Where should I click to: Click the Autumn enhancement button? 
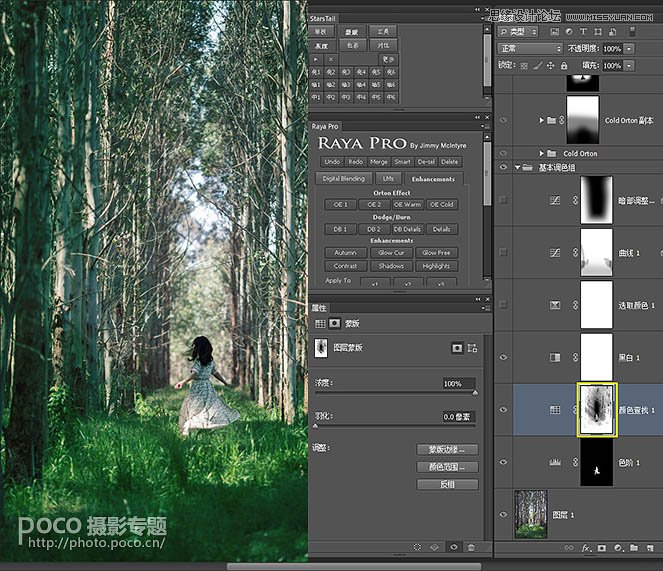[x=345, y=253]
